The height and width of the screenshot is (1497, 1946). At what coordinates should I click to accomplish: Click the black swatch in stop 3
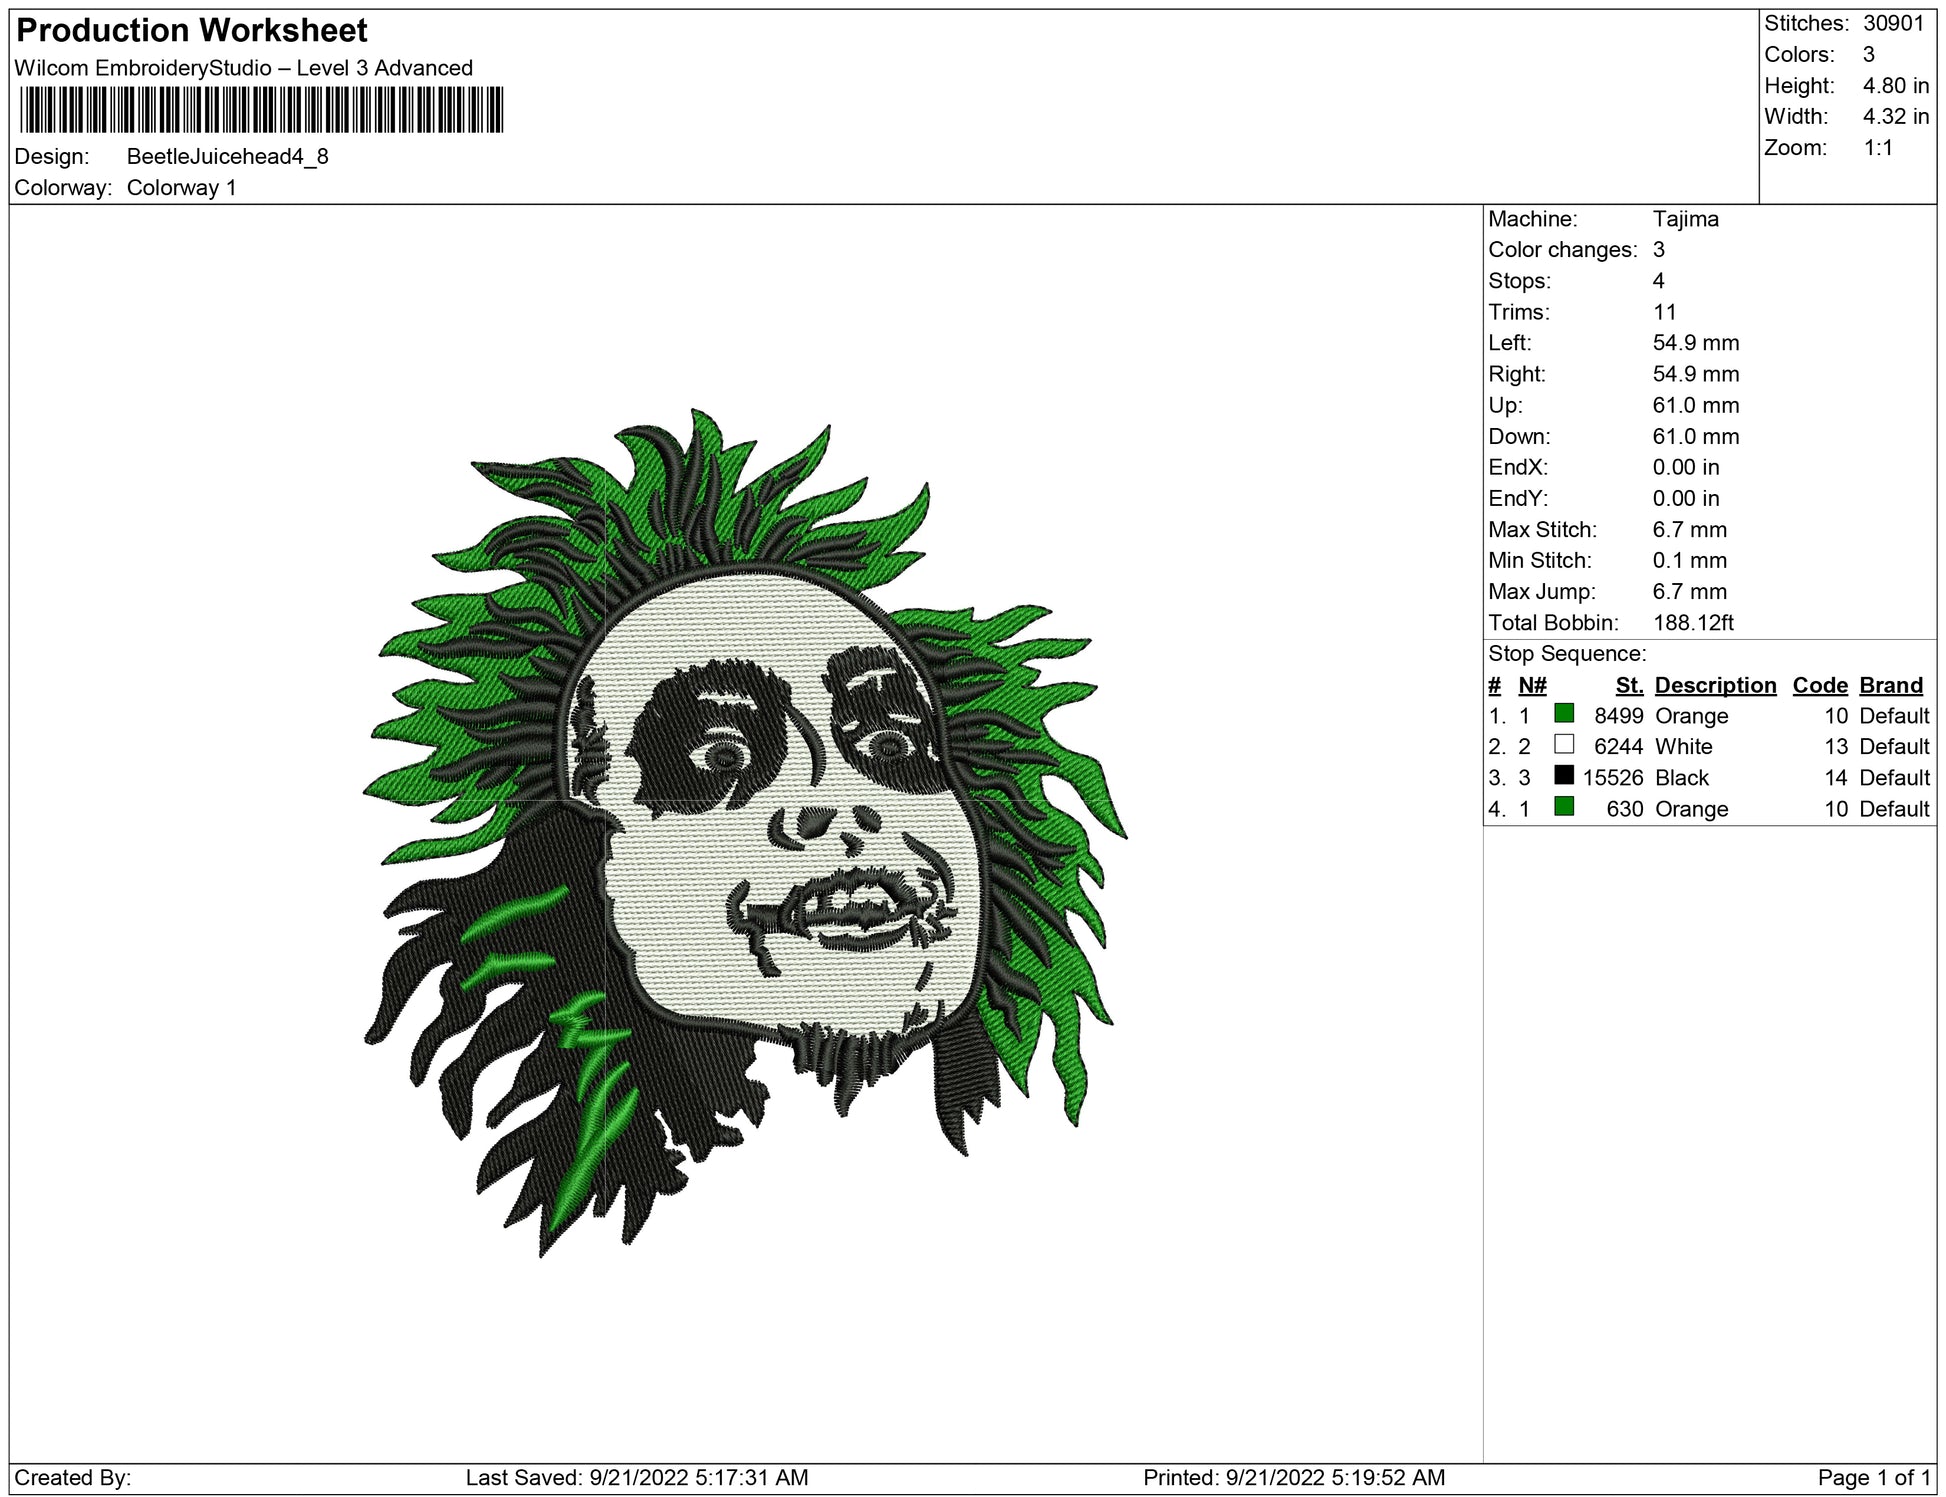pyautogui.click(x=1564, y=775)
